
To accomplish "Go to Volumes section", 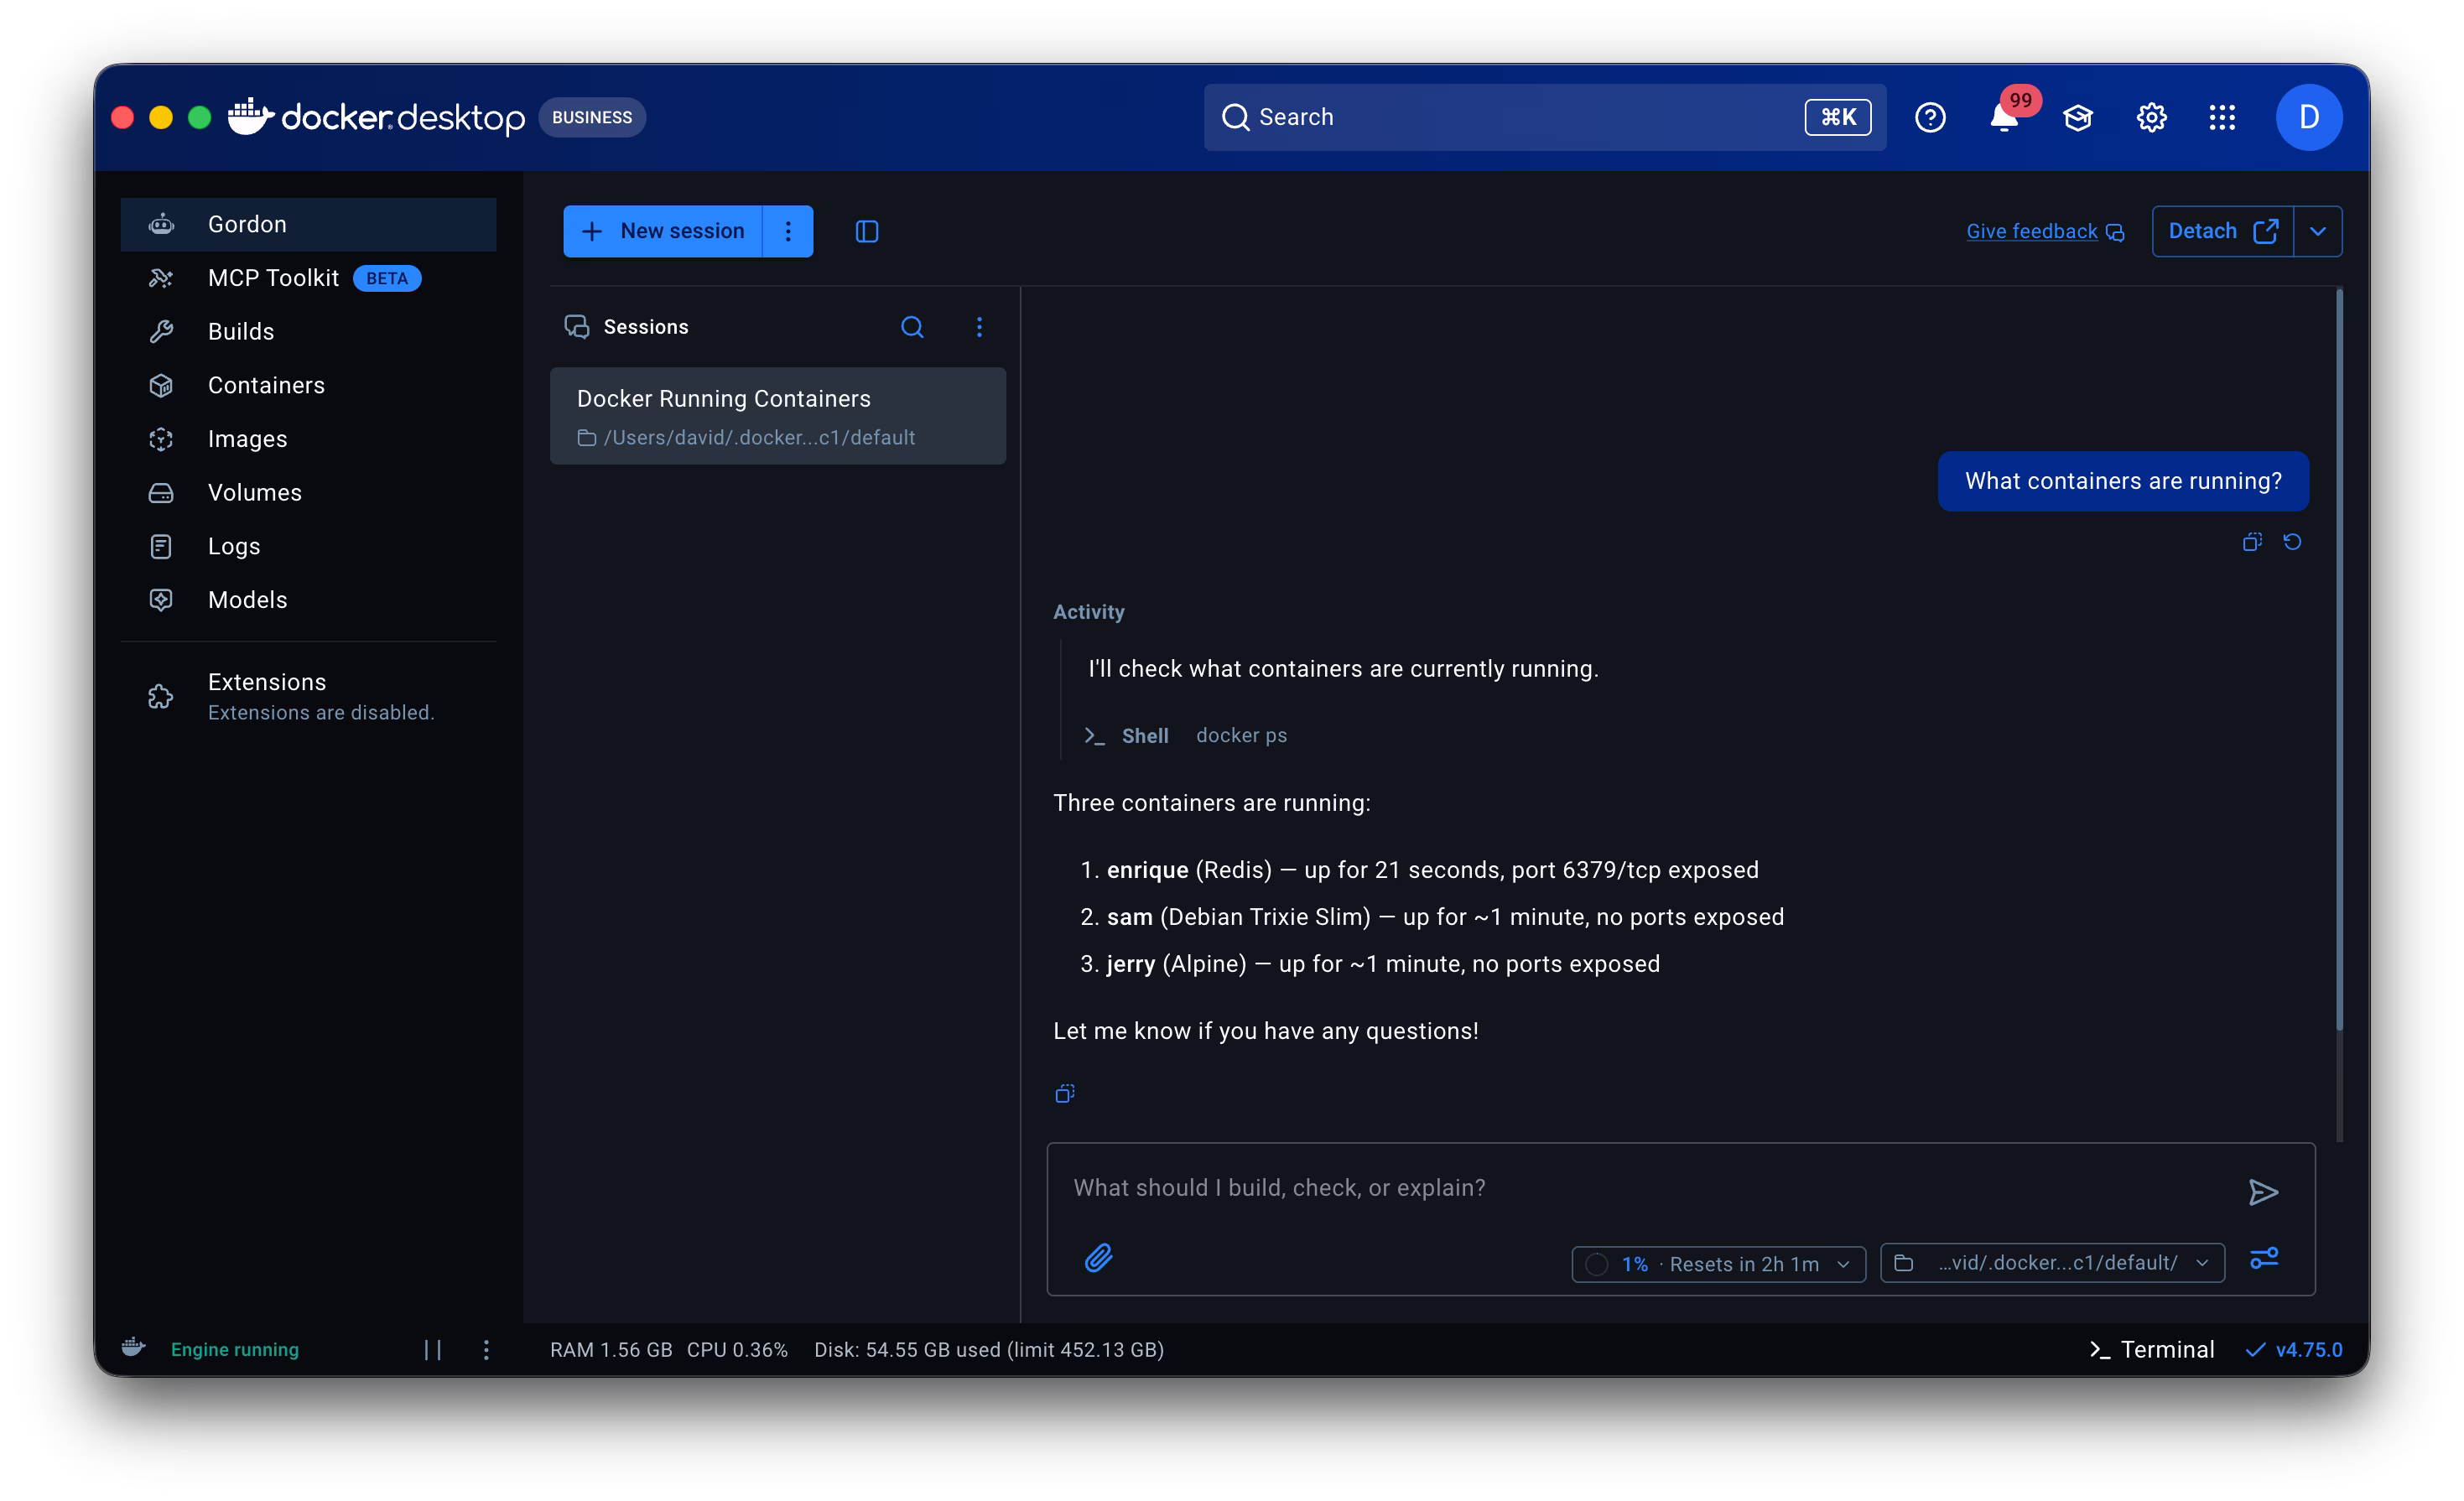I will pos(308,492).
